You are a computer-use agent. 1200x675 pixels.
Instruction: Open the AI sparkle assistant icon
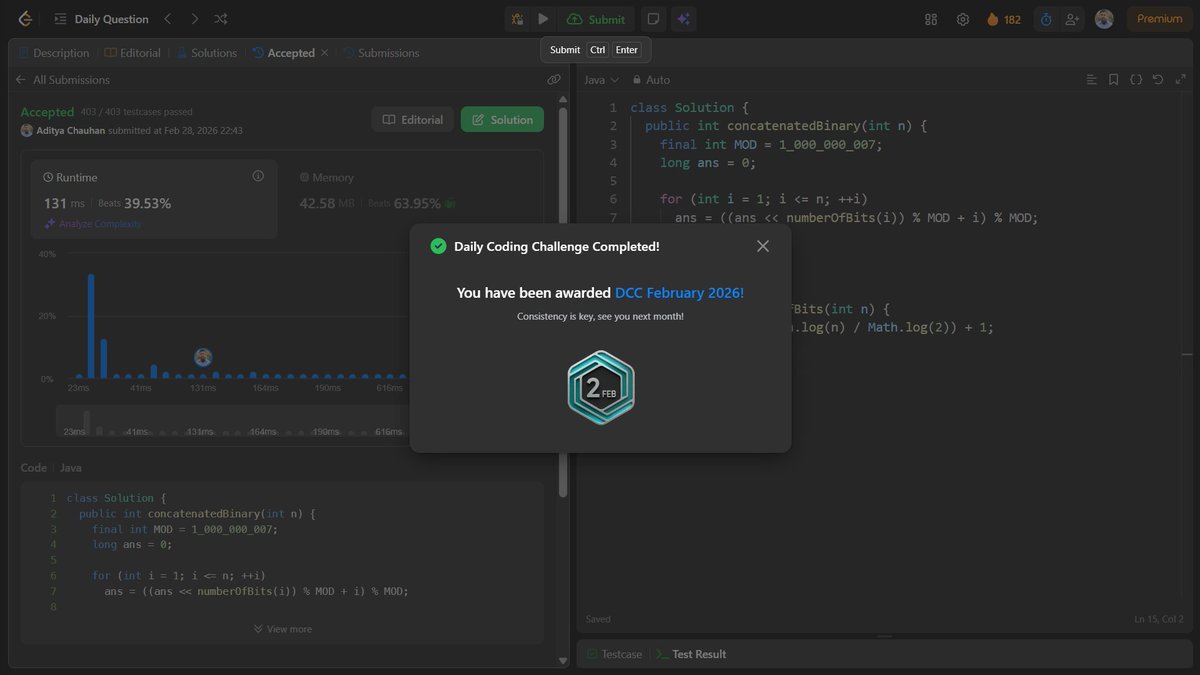click(x=684, y=19)
